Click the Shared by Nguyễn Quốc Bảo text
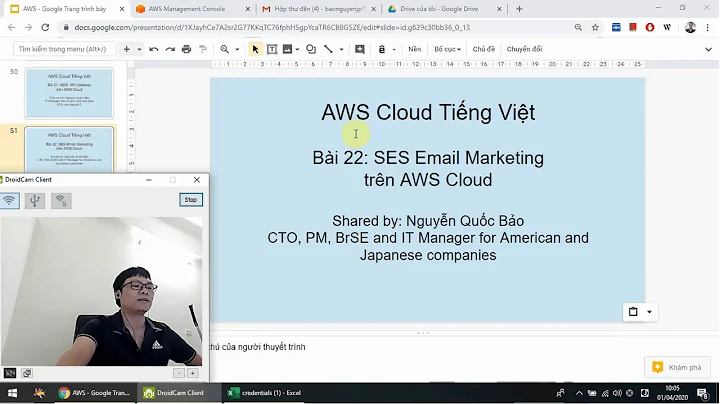Viewport: 720px width, 404px height. (428, 221)
